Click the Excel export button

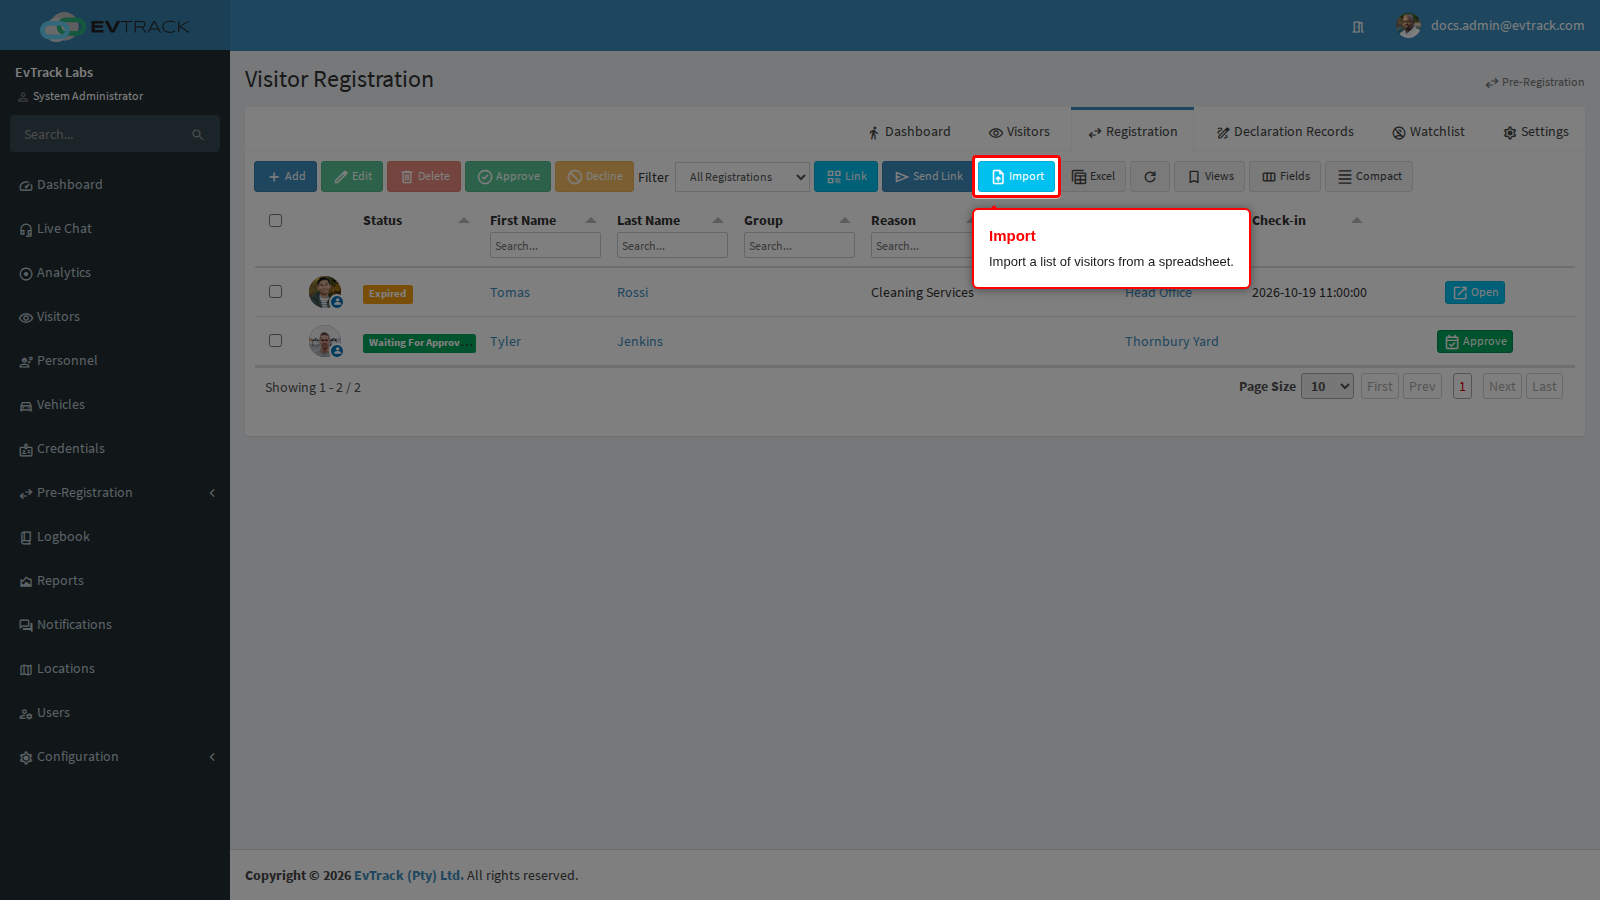pyautogui.click(x=1093, y=177)
